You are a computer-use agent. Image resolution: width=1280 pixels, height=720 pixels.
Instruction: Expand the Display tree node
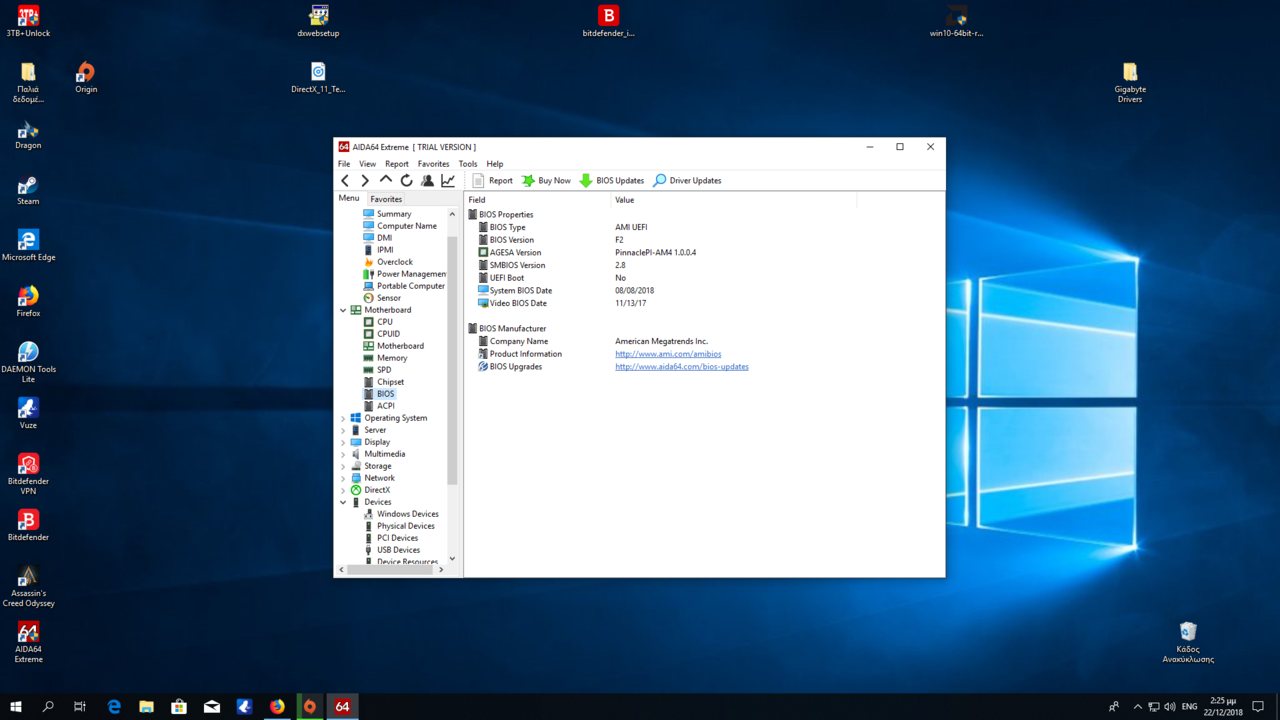coord(343,442)
